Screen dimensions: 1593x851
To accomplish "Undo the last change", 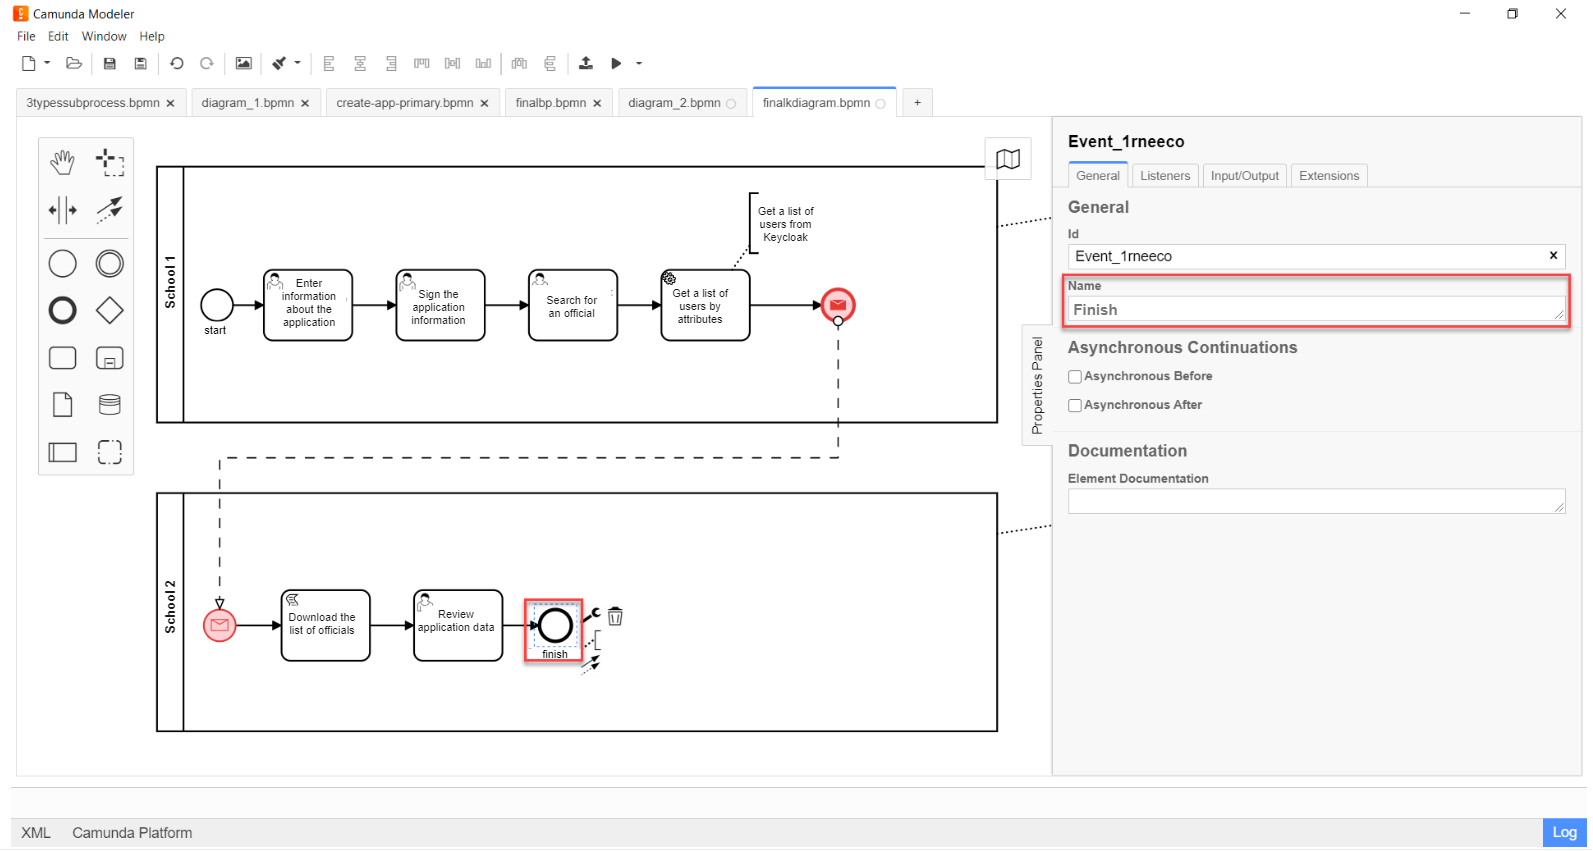I will (177, 63).
